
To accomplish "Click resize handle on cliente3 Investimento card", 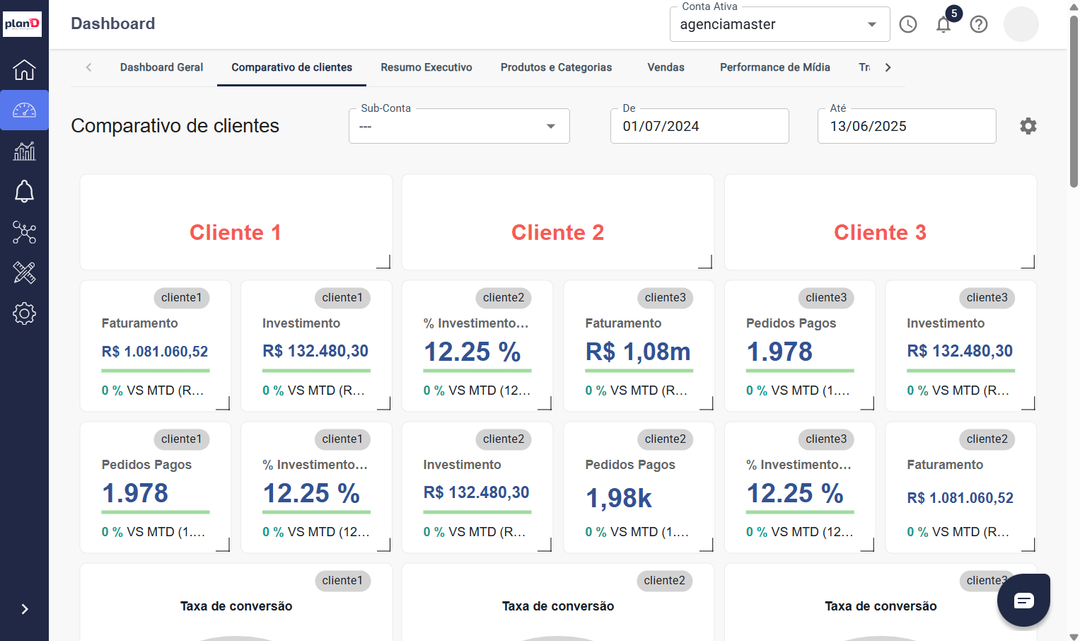I will click(x=1028, y=403).
